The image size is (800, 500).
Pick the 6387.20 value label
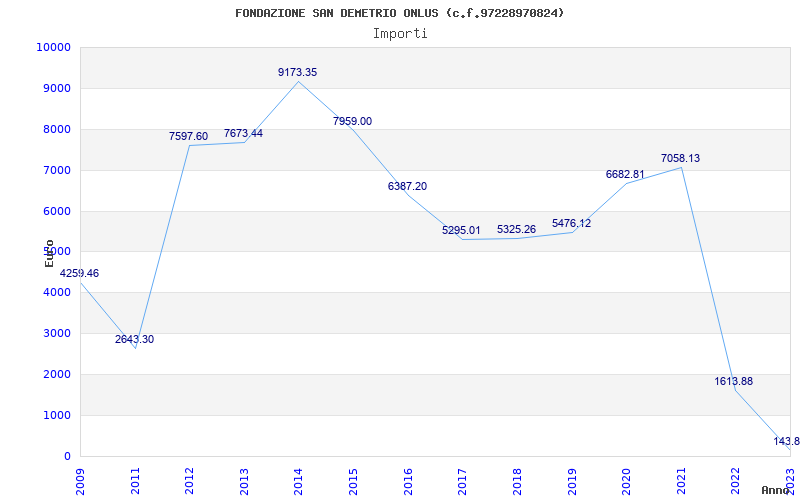click(407, 186)
